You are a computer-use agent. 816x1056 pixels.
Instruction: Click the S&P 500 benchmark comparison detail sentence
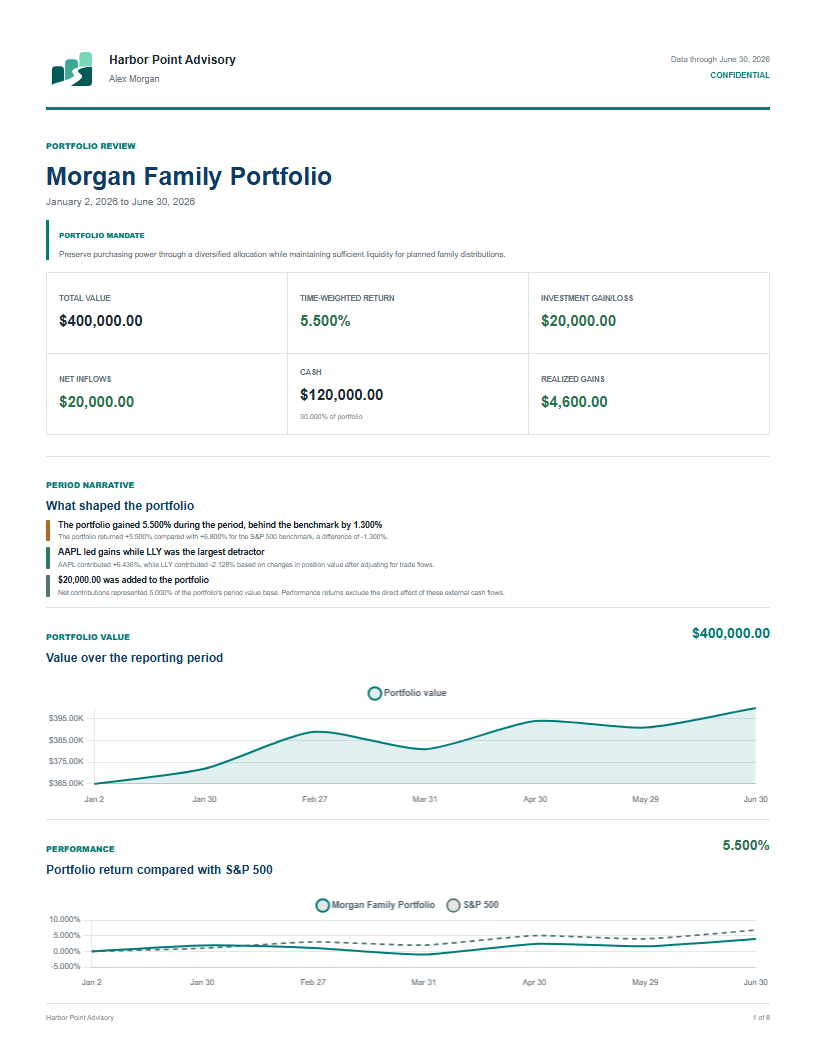click(x=223, y=537)
